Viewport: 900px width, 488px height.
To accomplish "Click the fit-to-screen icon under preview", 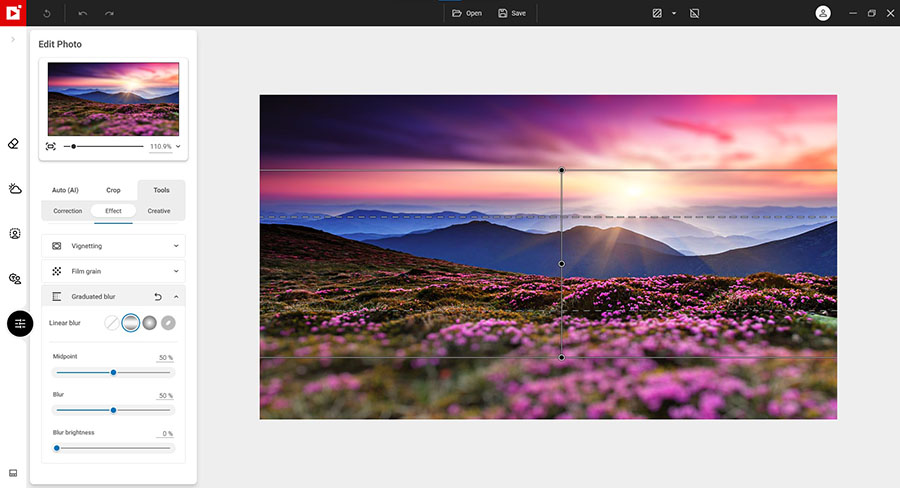I will pos(51,146).
